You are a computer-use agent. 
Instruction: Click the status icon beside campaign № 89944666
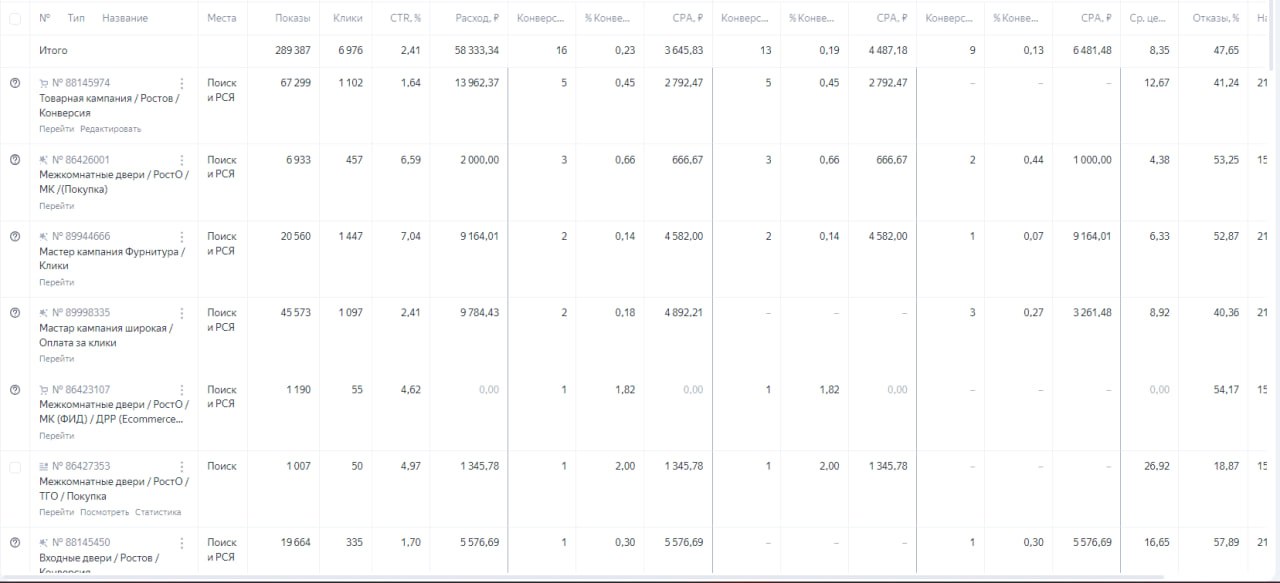point(15,237)
